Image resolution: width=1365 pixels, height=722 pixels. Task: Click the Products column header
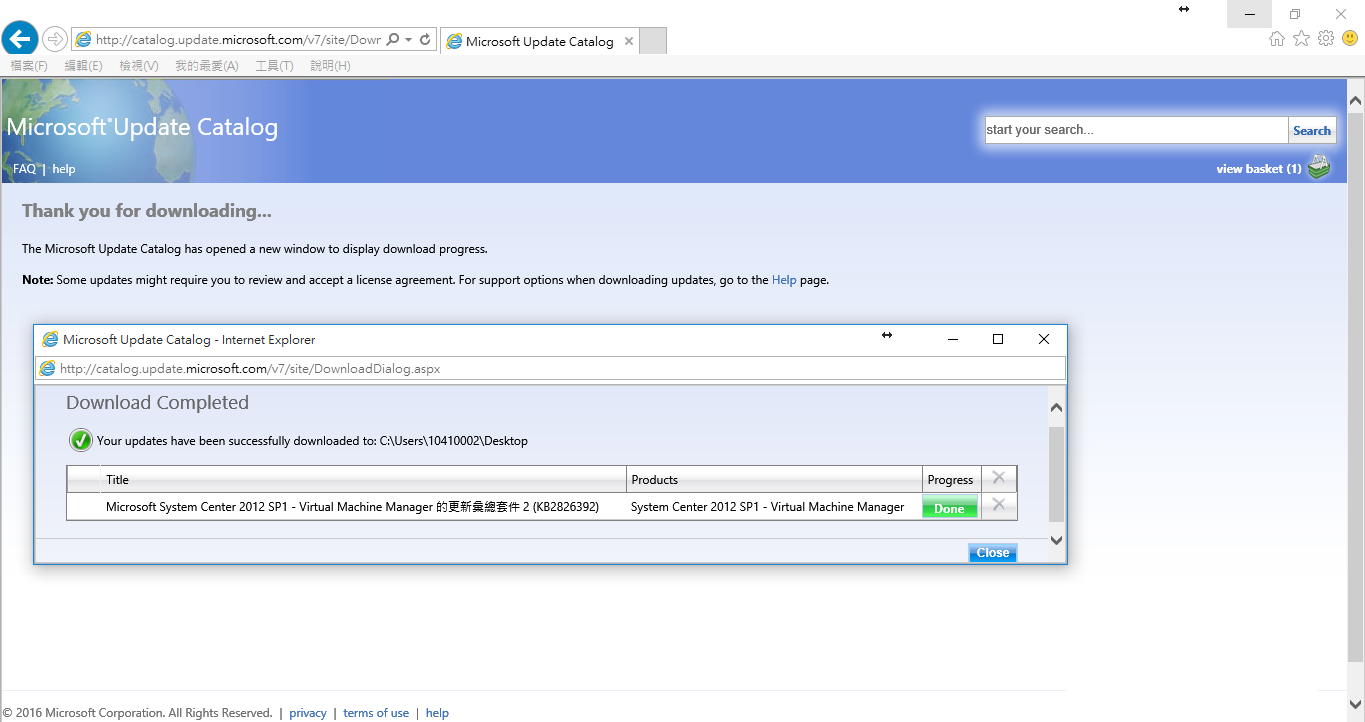[774, 480]
